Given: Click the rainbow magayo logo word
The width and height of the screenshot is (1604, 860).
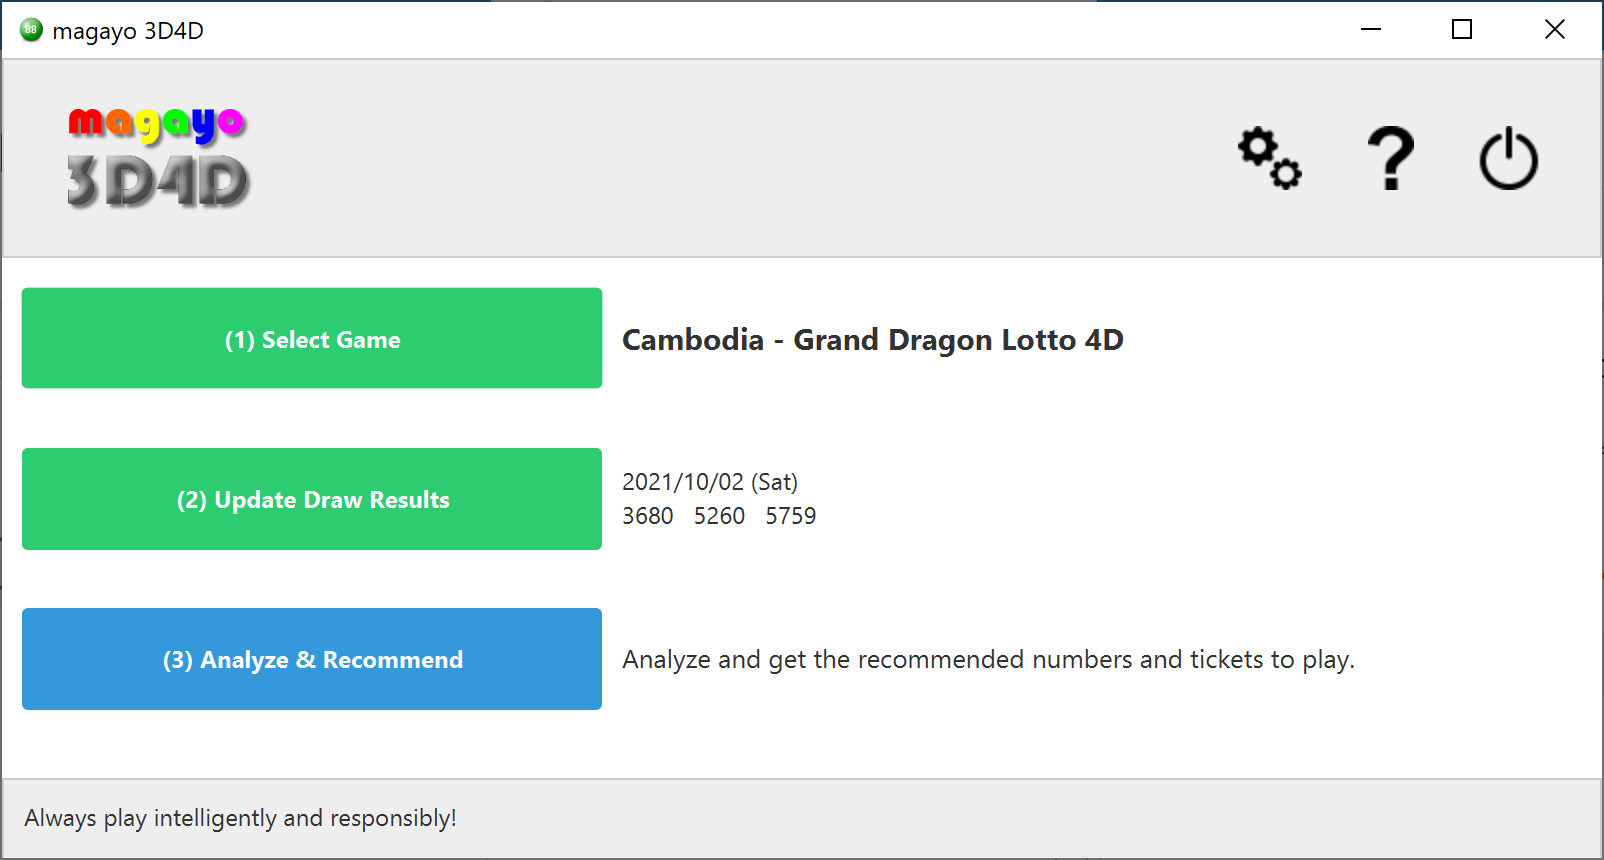Looking at the screenshot, I should (x=157, y=125).
